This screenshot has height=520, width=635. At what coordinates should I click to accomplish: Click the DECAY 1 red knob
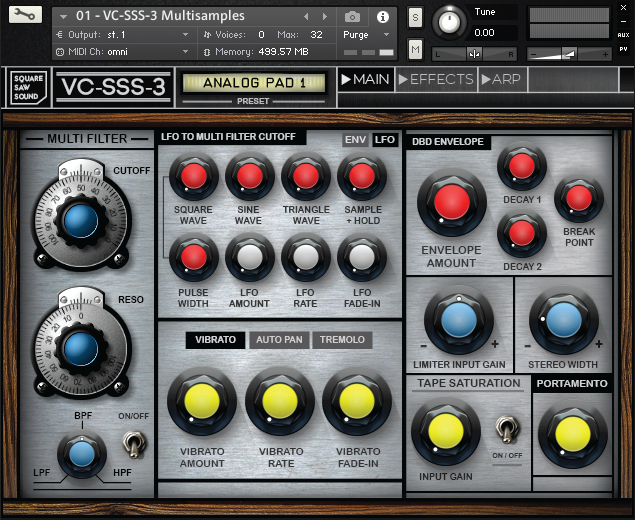522,166
